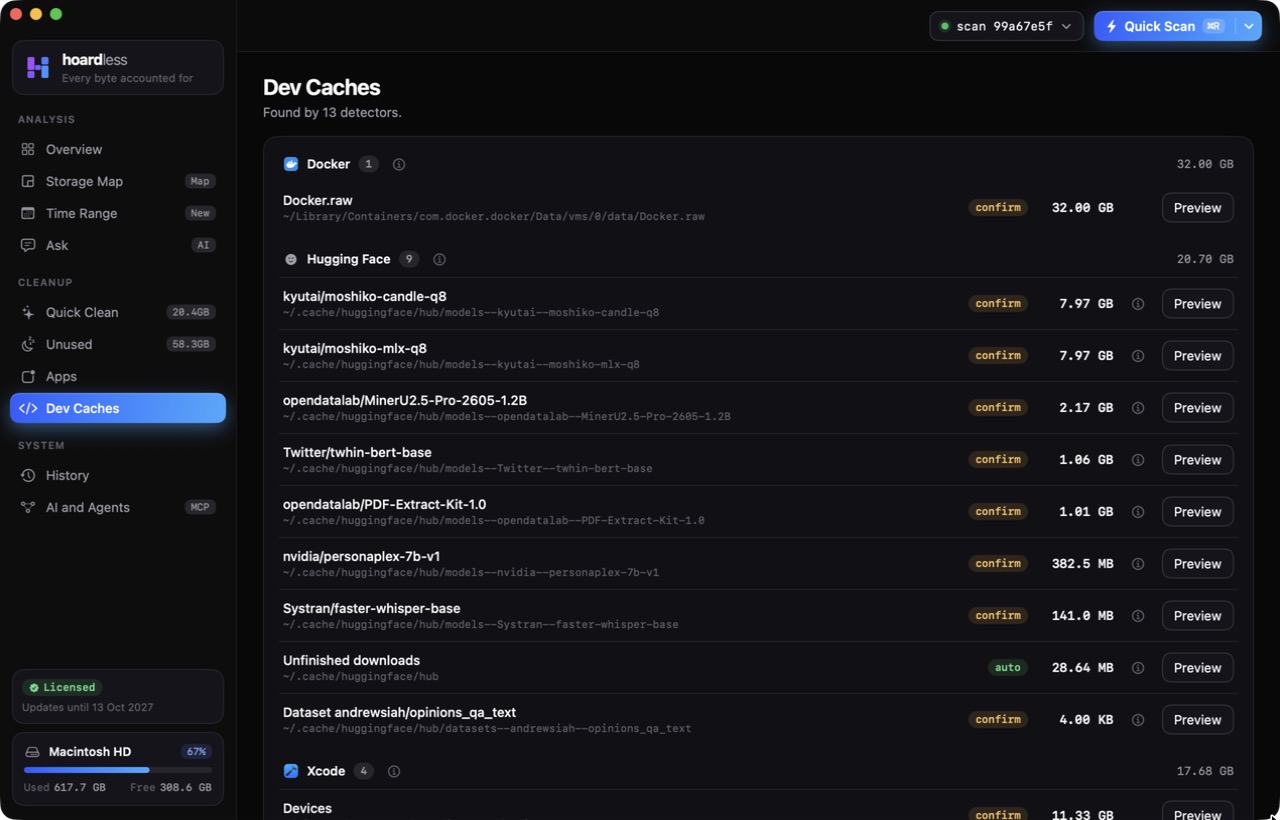
Task: Show info for kyutai/moshiko-mlx-q8
Action: 1138,356
